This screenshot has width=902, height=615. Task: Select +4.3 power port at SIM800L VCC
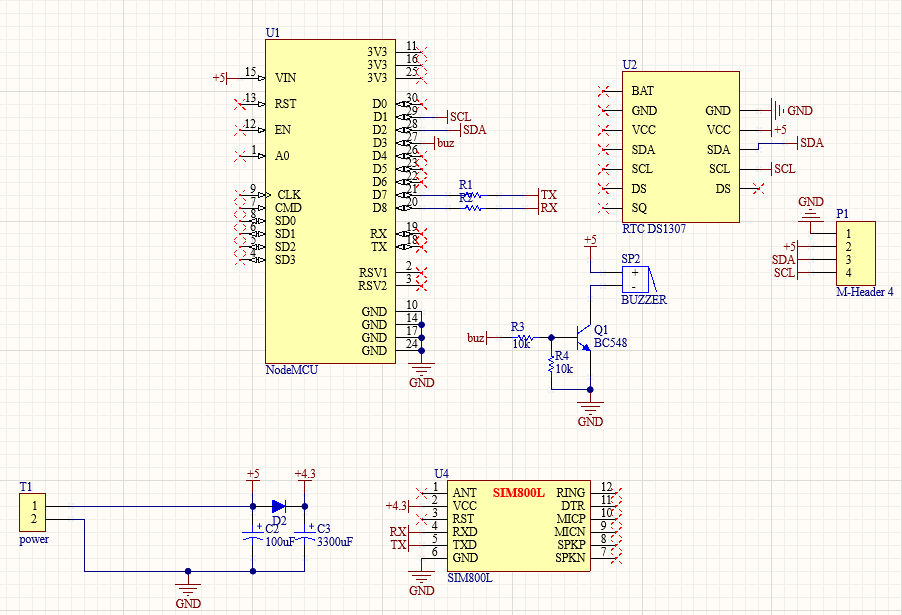pyautogui.click(x=397, y=506)
